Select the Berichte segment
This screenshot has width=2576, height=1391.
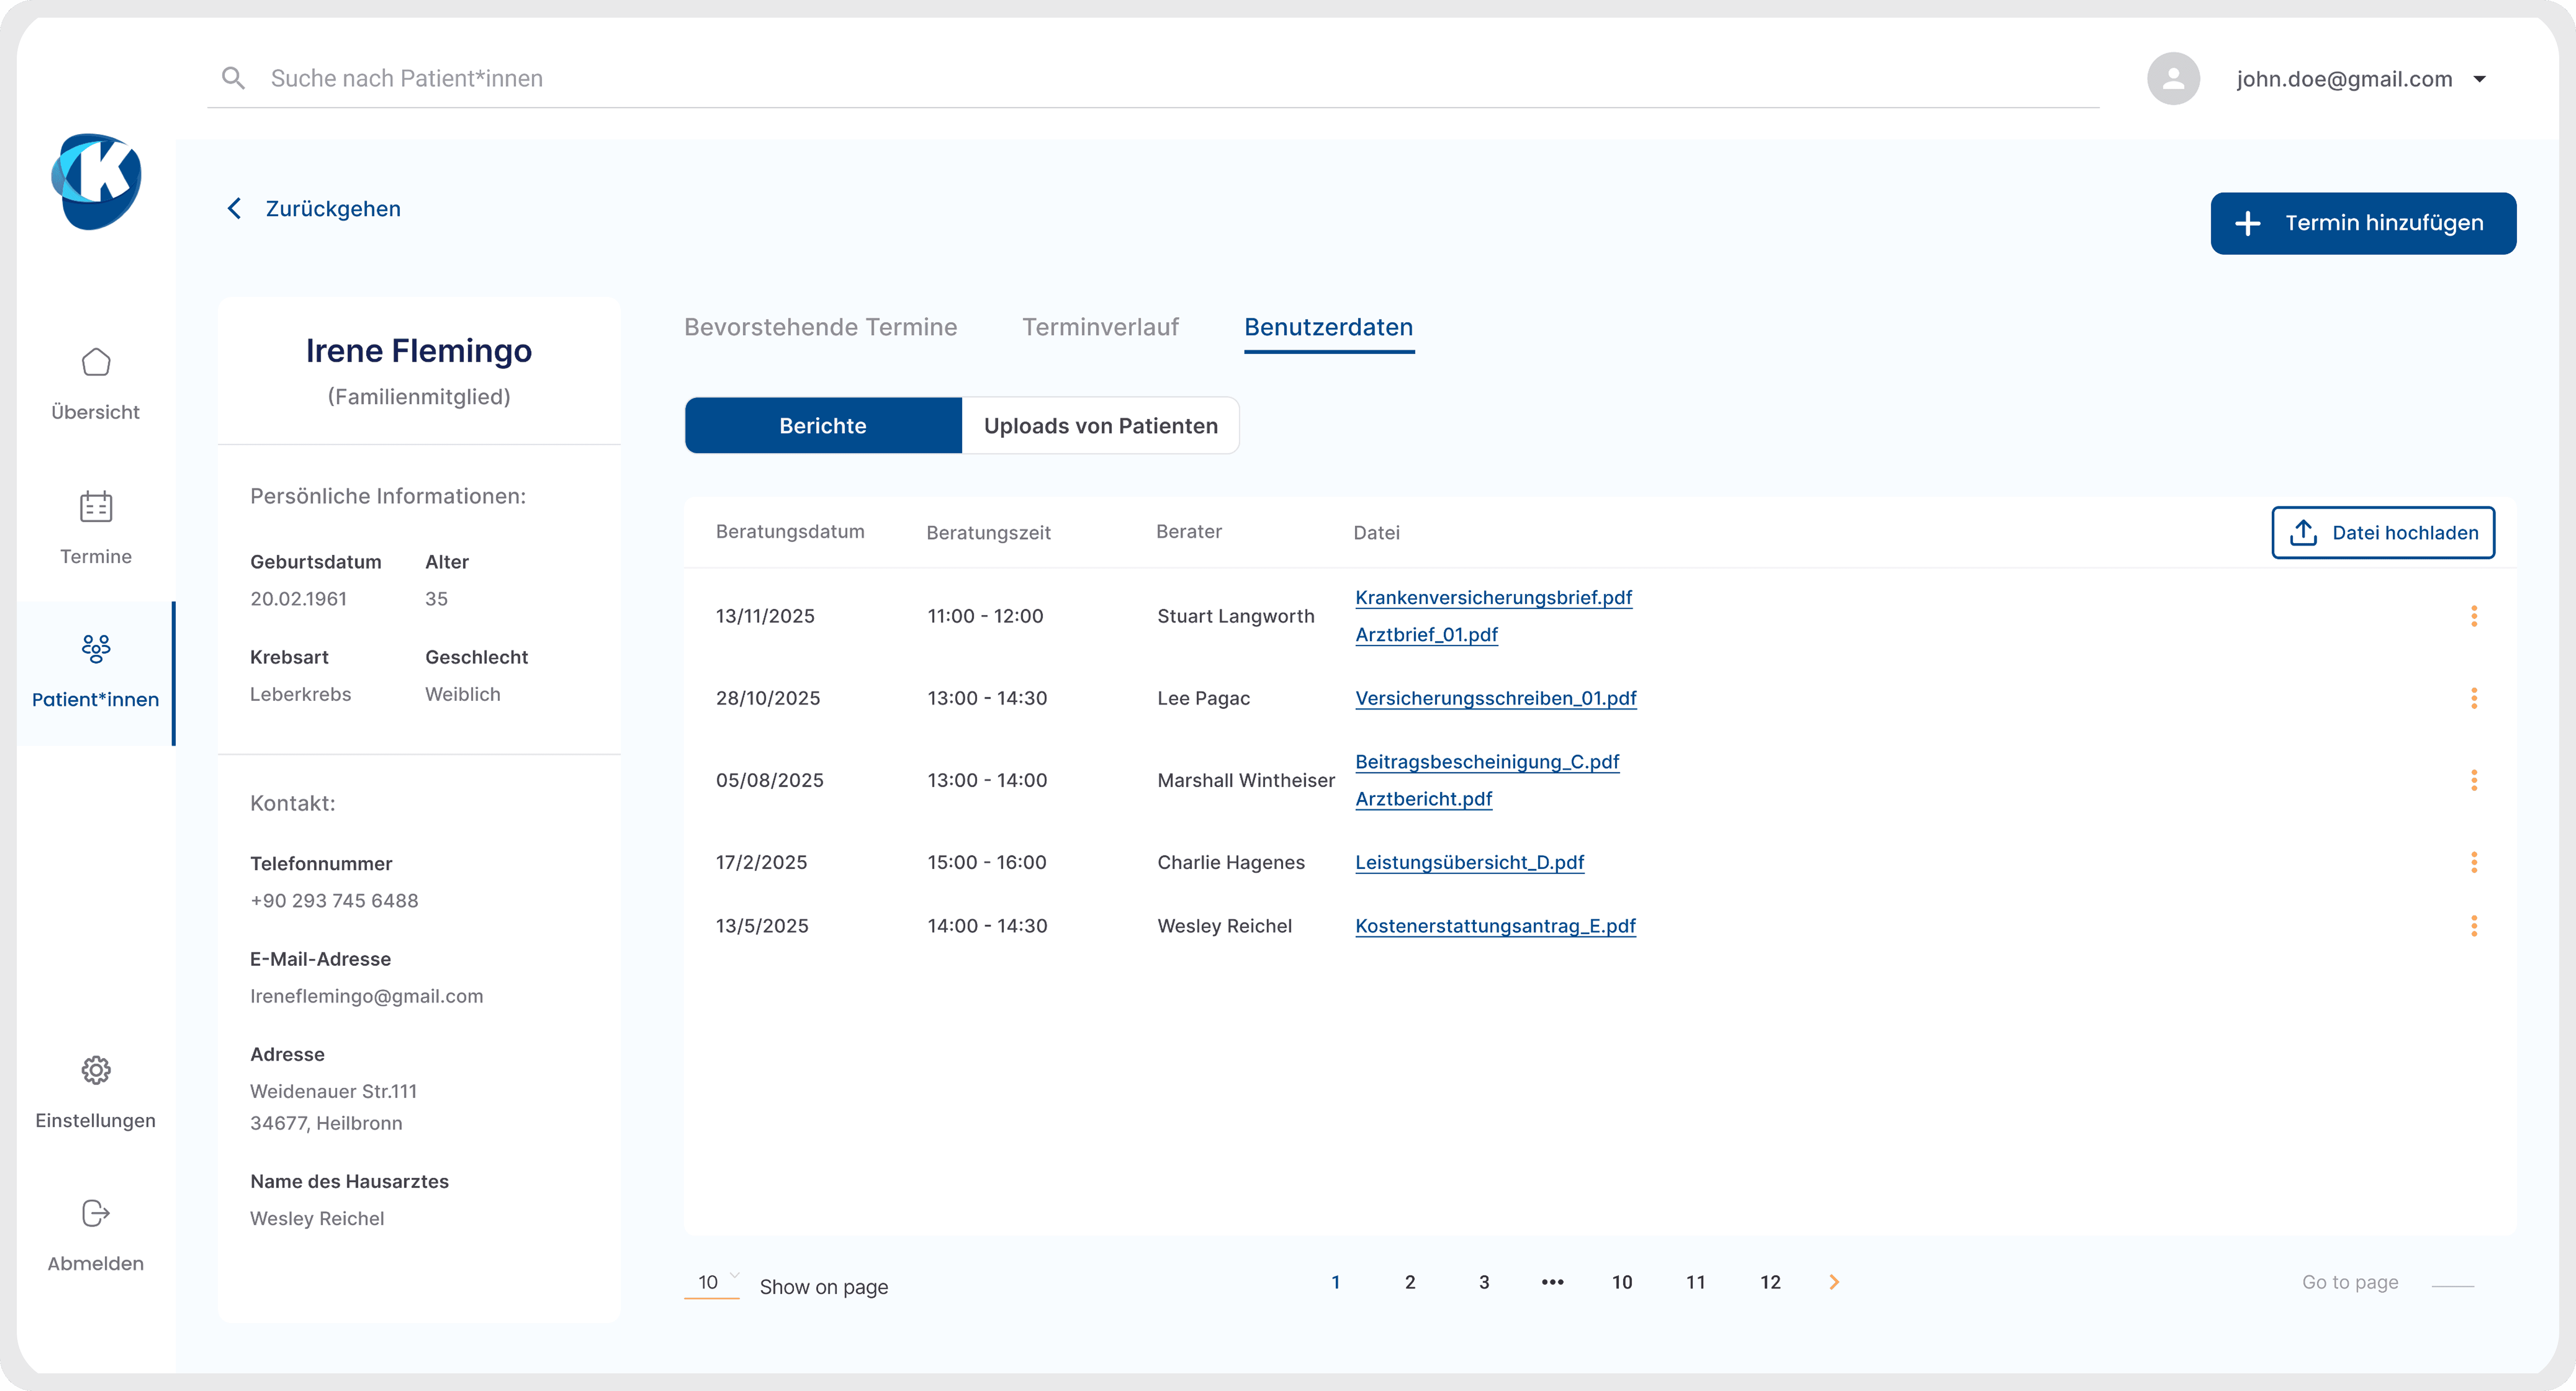[x=823, y=426]
